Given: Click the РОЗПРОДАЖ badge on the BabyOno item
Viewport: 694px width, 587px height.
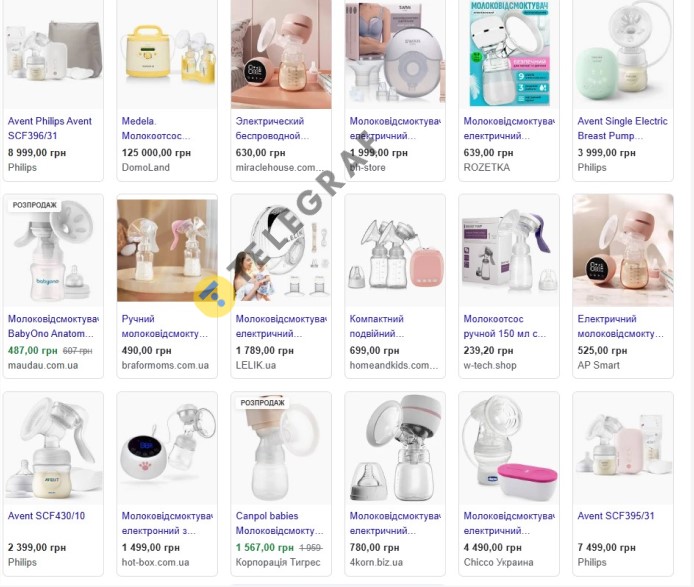Looking at the screenshot, I should coord(35,205).
